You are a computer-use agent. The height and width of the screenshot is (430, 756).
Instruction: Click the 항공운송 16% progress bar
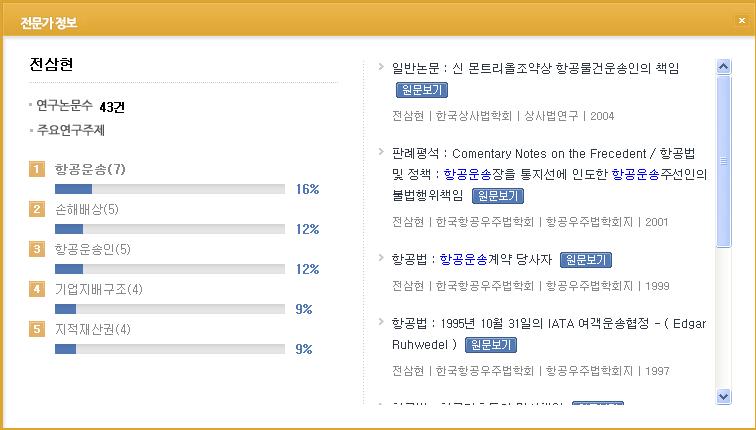point(170,189)
